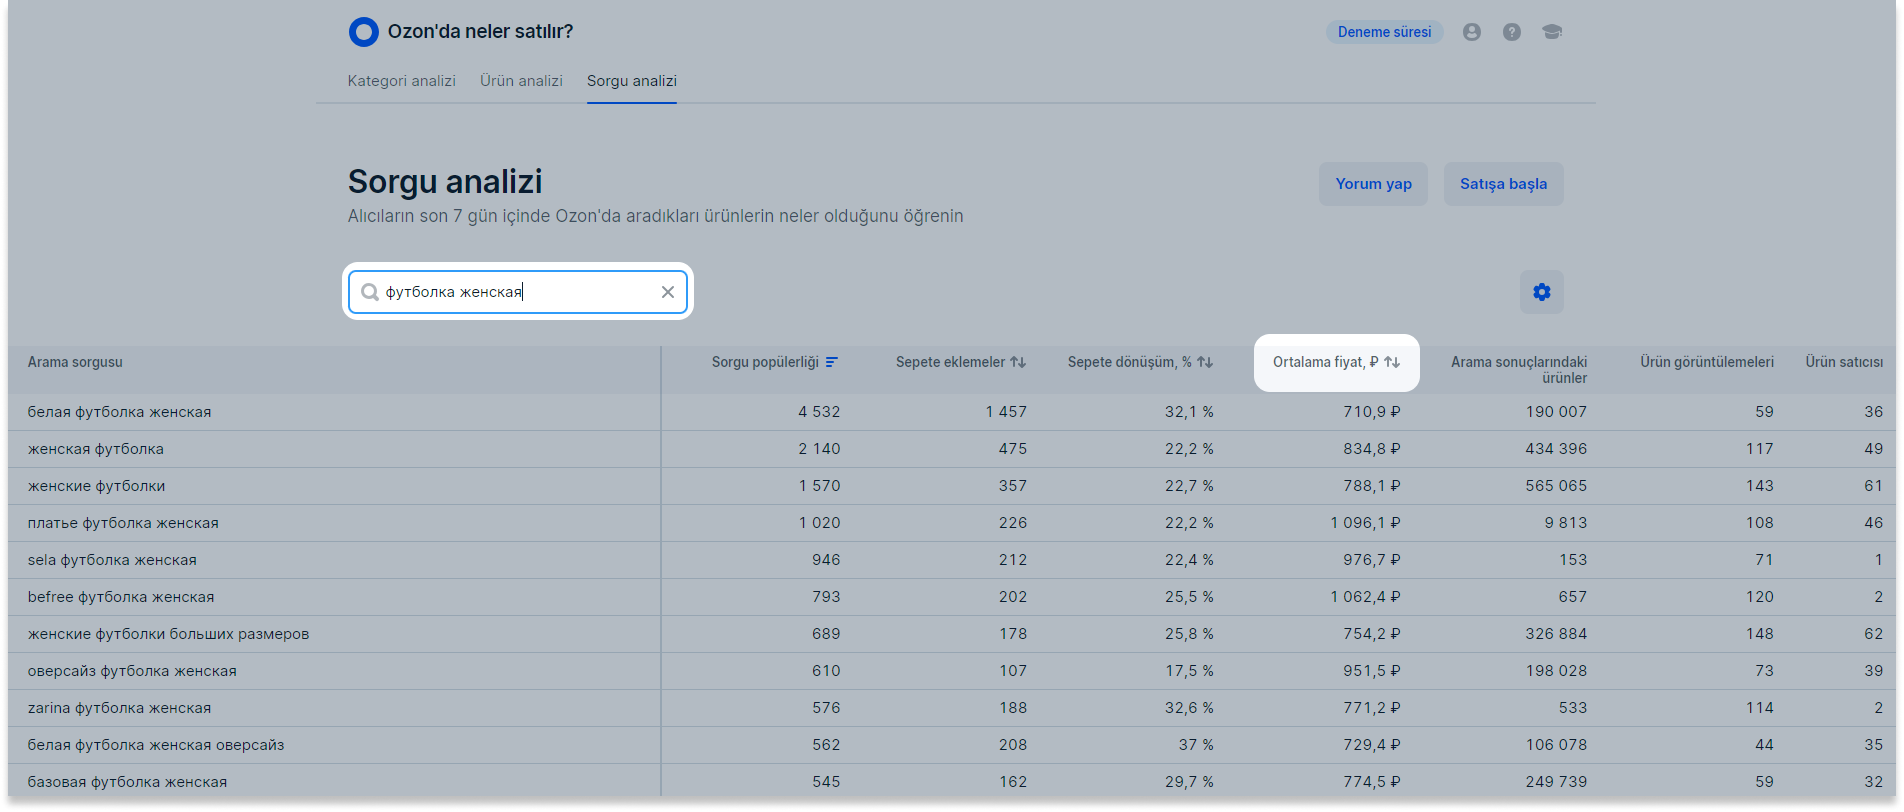Screen dimensions: 1904x812
Task: Focus the search query input field
Action: [x=515, y=292]
